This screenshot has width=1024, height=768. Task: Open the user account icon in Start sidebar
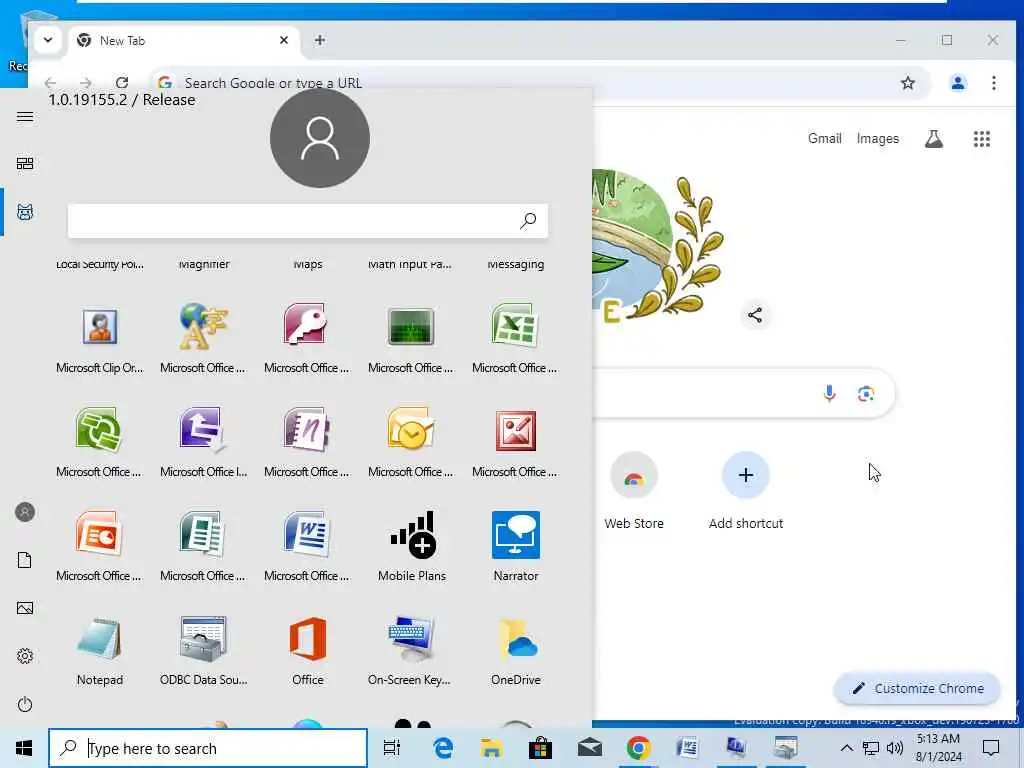pyautogui.click(x=25, y=512)
